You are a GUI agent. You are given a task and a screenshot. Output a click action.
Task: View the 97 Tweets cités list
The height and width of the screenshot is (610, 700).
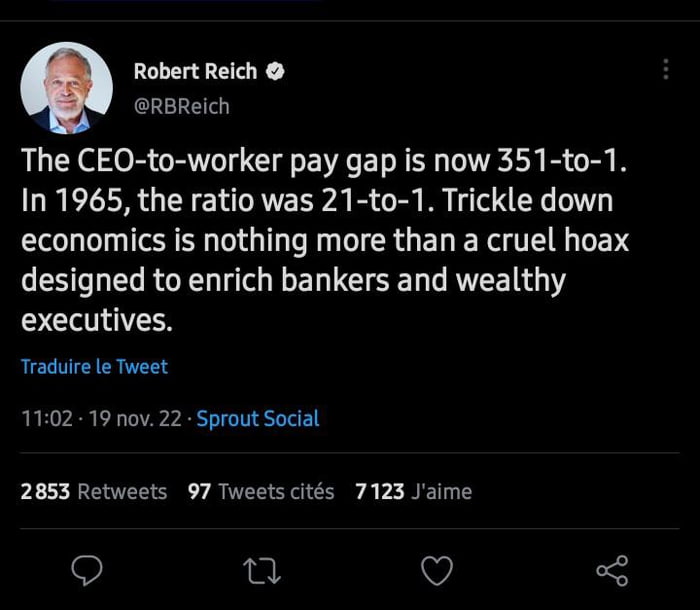[x=261, y=491]
